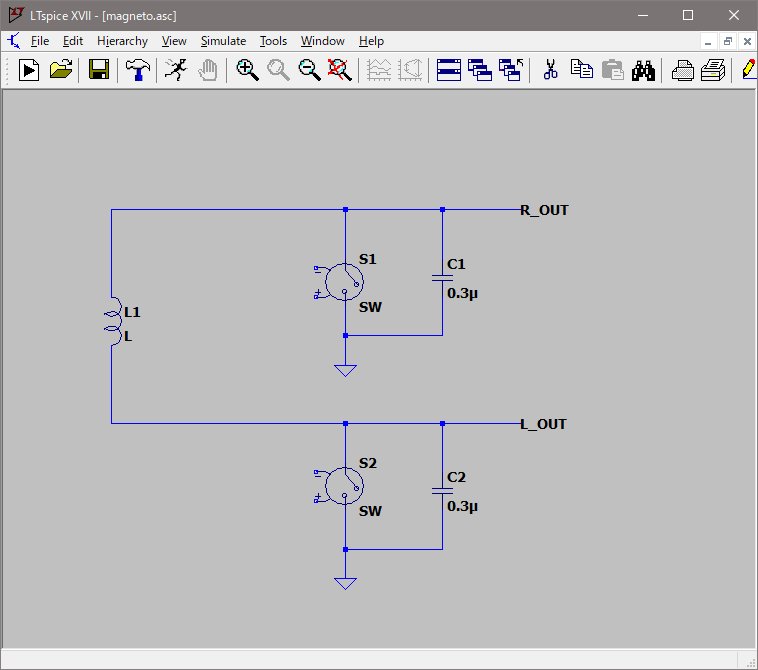The height and width of the screenshot is (670, 758).
Task: Zoom to fit using the crossed magnifier icon
Action: (341, 70)
